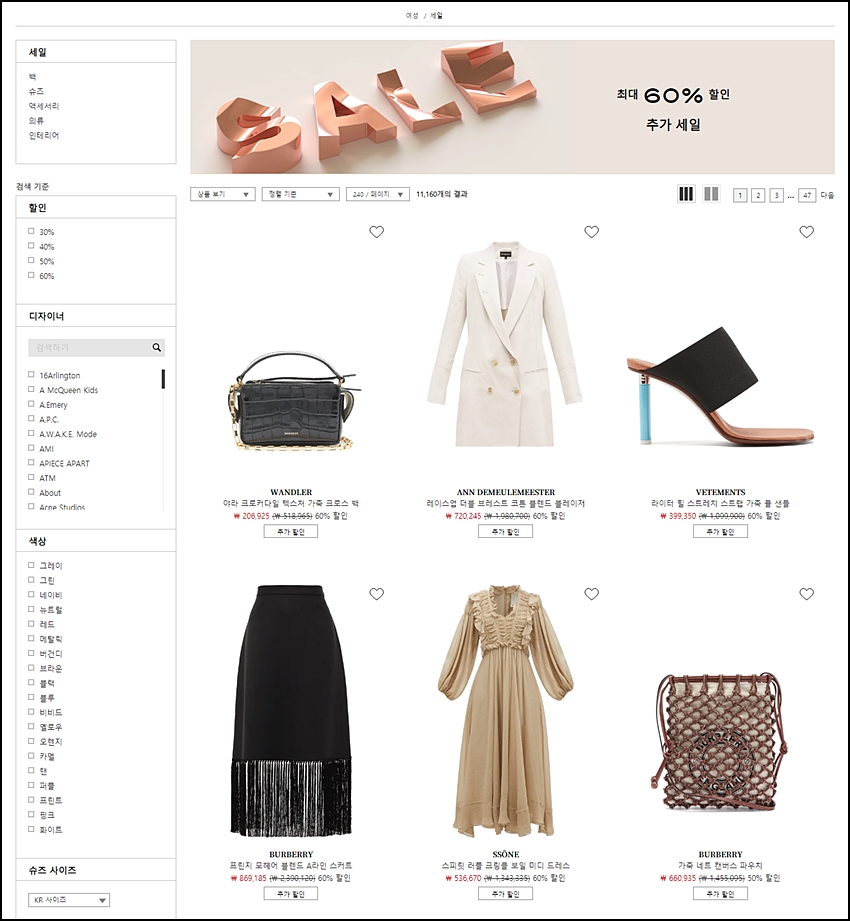850x921 pixels.
Task: Click the 다음 next page link
Action: [x=827, y=195]
